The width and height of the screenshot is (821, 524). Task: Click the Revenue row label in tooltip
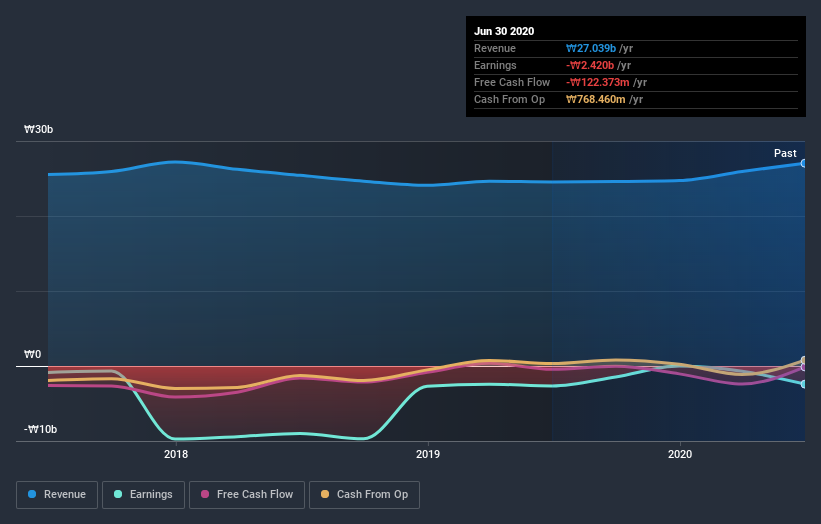(495, 48)
